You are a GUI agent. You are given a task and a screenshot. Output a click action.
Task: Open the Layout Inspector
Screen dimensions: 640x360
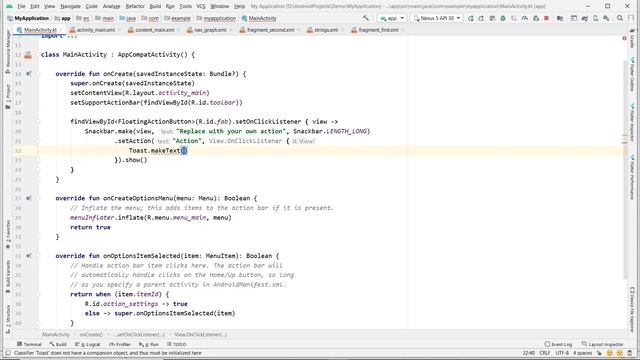coord(602,344)
